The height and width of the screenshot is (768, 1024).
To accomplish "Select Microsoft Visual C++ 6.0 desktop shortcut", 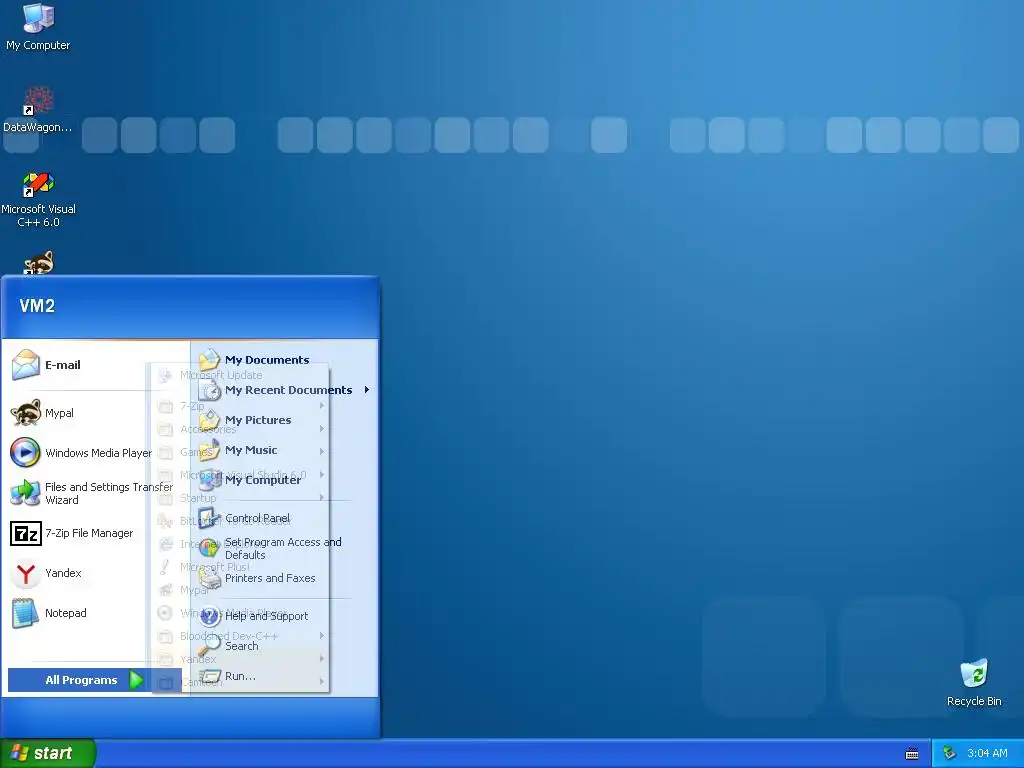I will (38, 199).
